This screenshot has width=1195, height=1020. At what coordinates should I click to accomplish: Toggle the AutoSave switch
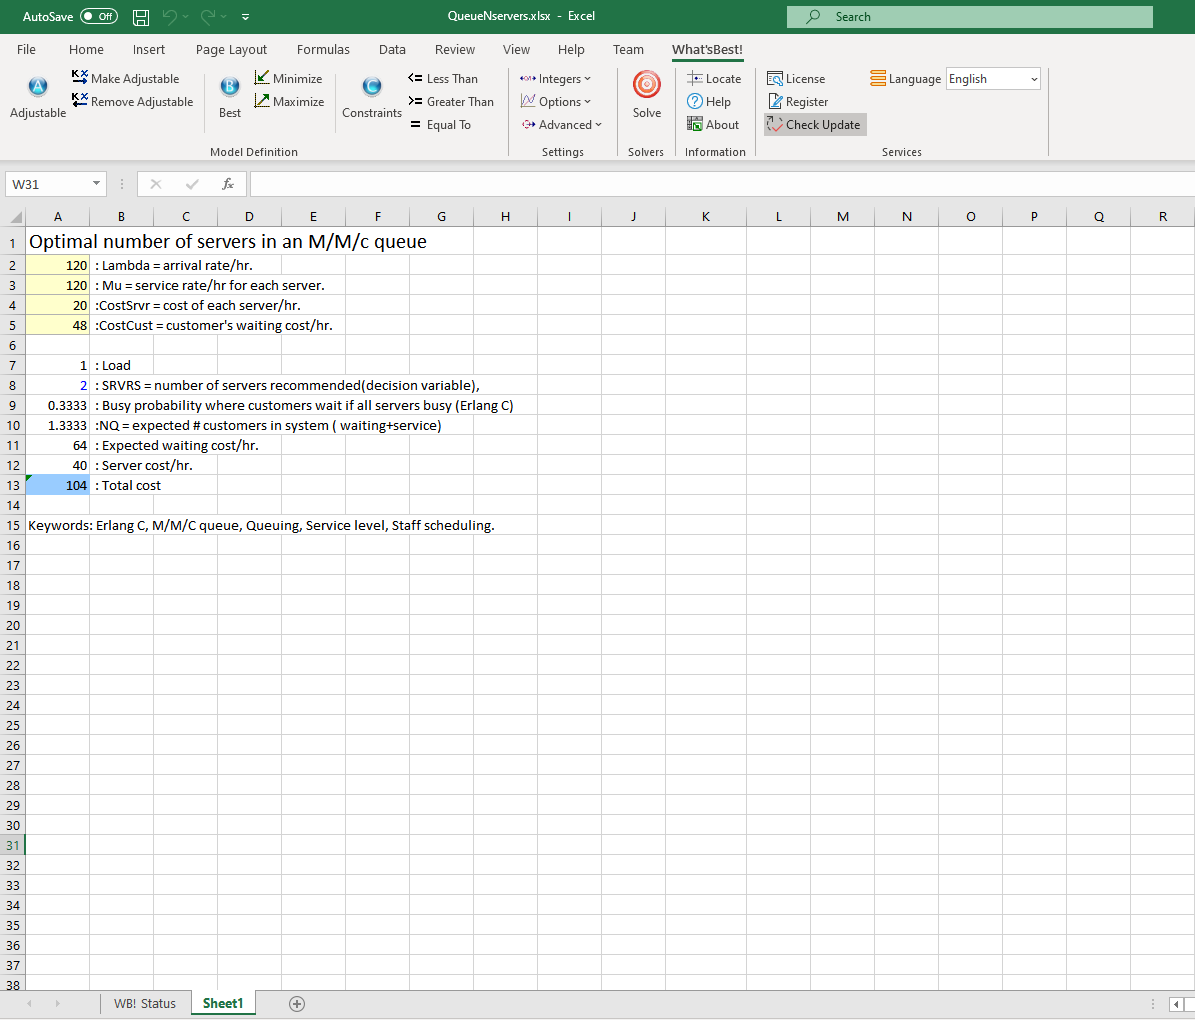[x=98, y=17]
